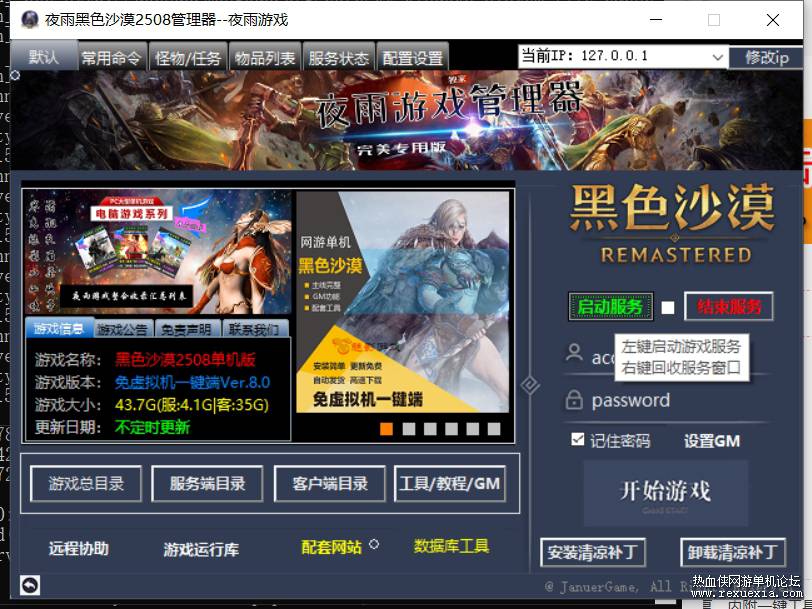The width and height of the screenshot is (812, 609).
Task: Click the back arrow icon at bottom left
Action: [x=30, y=586]
